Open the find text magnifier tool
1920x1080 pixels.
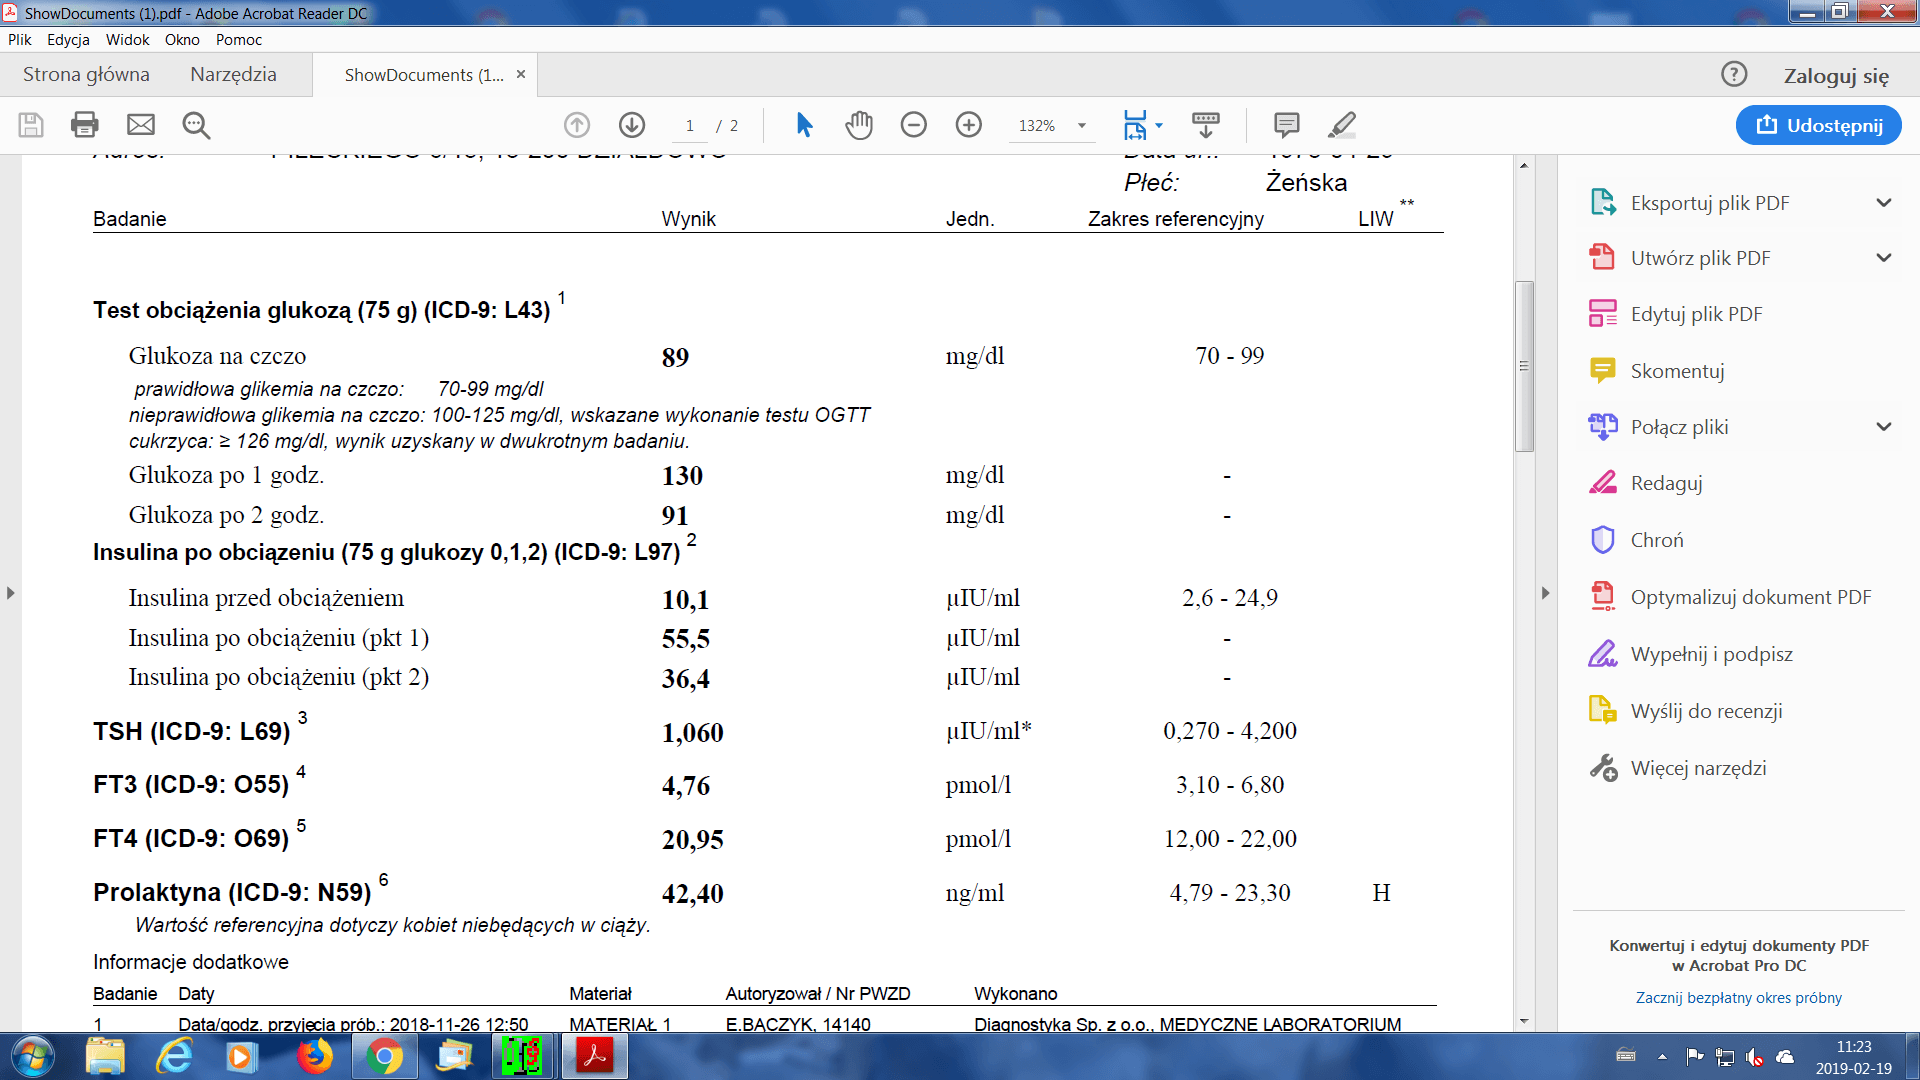pyautogui.click(x=196, y=125)
